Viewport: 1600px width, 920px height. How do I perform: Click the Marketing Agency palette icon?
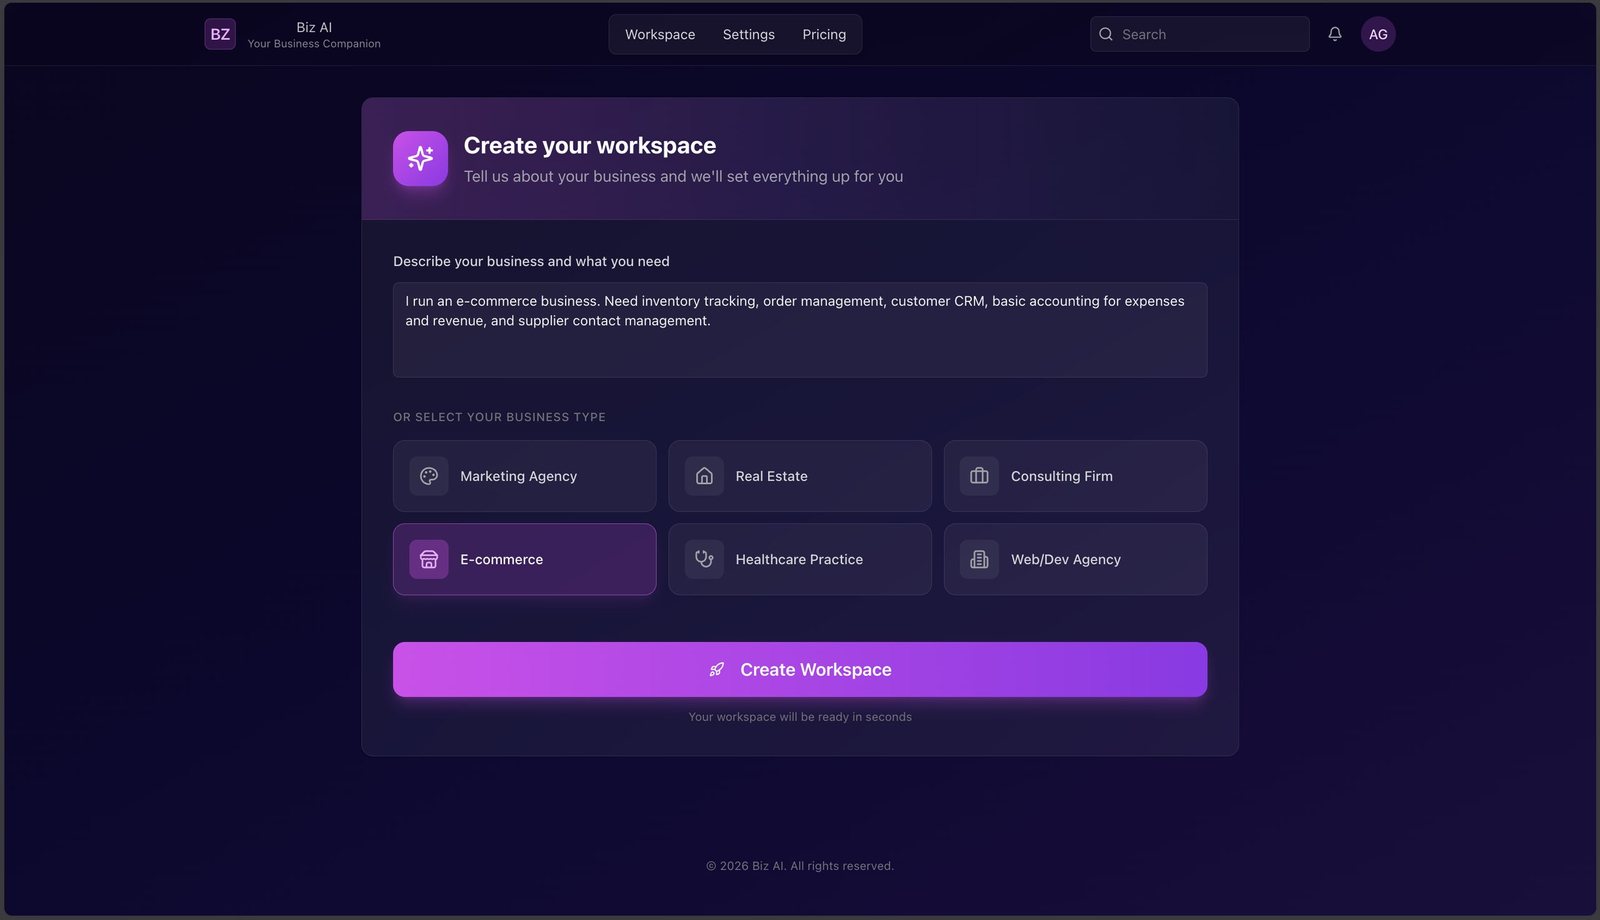tap(429, 476)
